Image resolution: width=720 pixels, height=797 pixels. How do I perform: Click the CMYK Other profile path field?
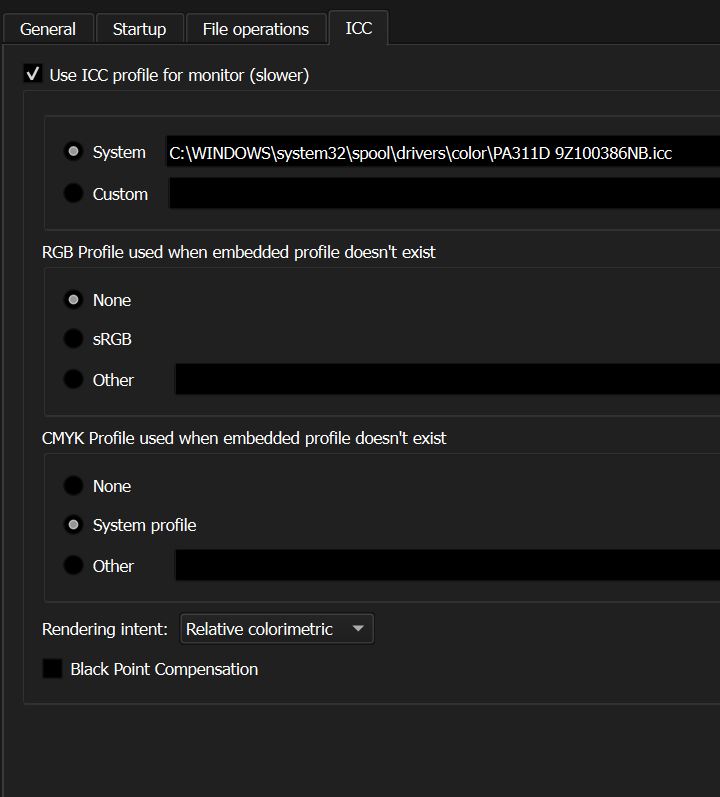pos(447,566)
